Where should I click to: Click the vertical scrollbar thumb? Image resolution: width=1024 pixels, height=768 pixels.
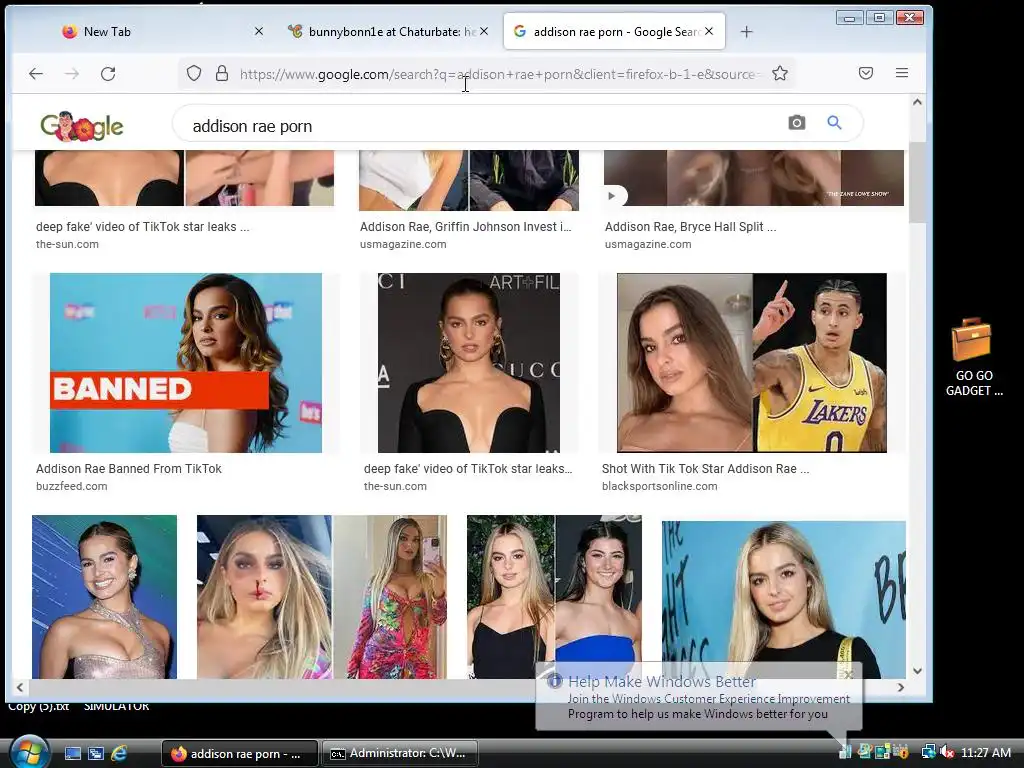(x=917, y=182)
